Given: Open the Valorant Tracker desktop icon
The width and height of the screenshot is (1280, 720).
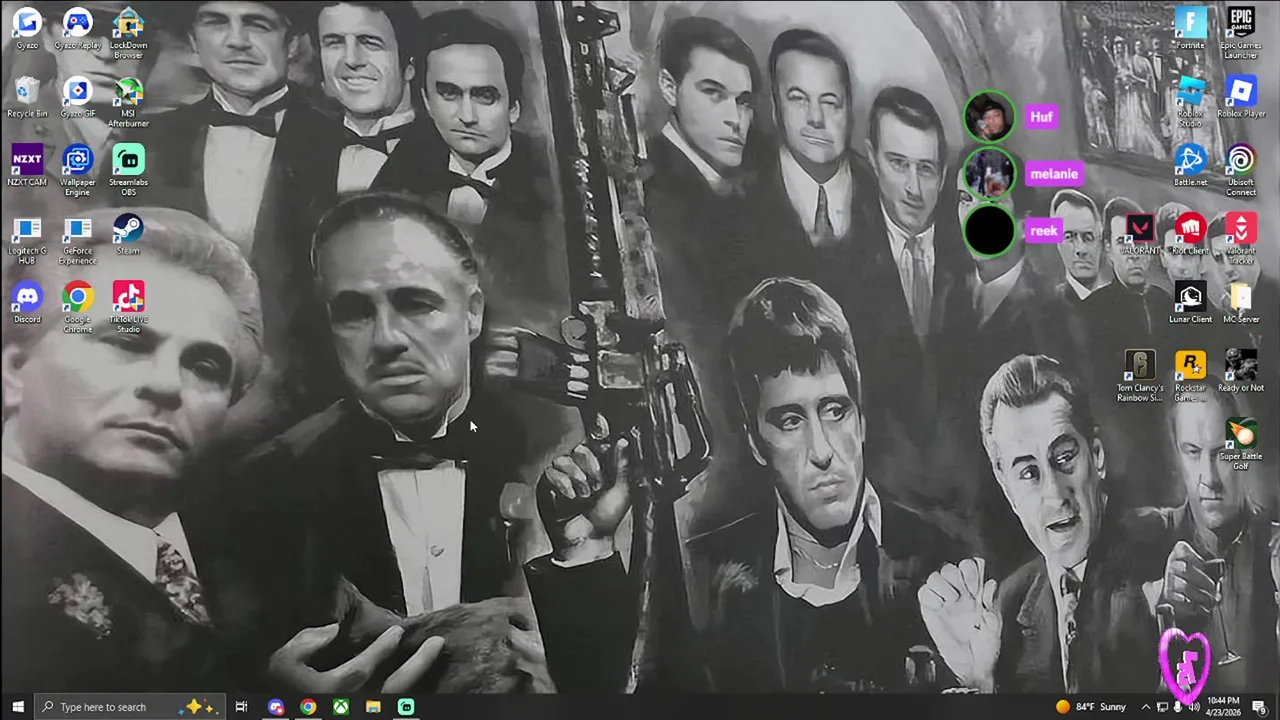Looking at the screenshot, I should point(1241,239).
